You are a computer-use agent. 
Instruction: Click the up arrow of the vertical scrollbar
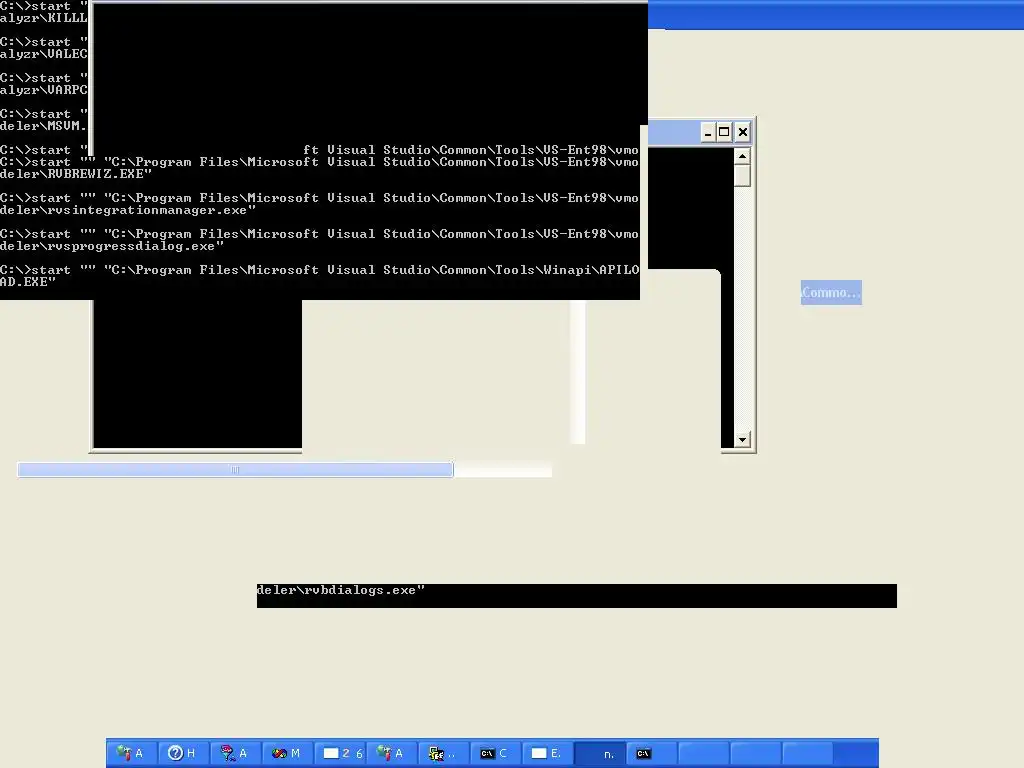742,156
